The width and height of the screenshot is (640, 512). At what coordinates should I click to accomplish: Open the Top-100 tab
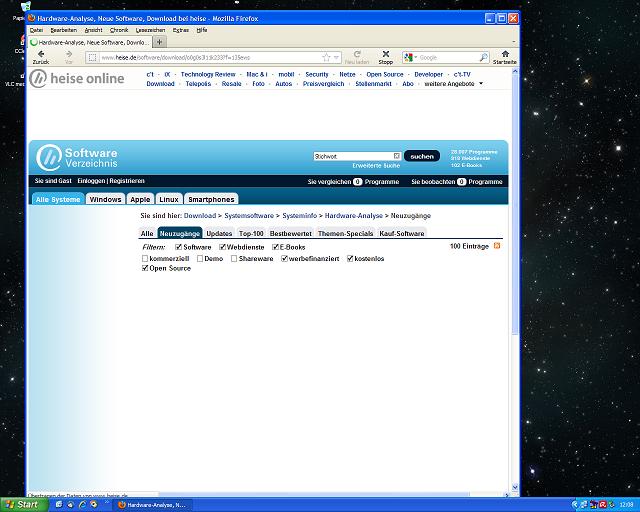(x=251, y=234)
